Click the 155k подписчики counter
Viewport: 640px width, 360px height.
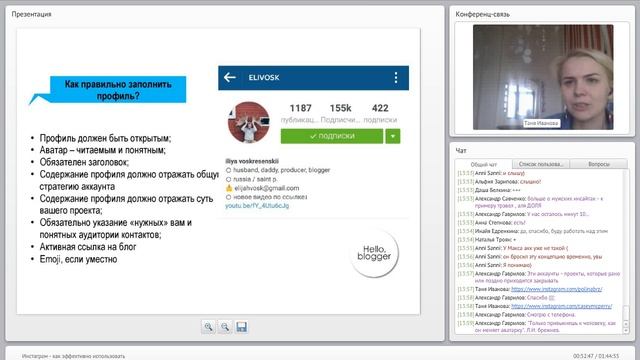(x=340, y=113)
